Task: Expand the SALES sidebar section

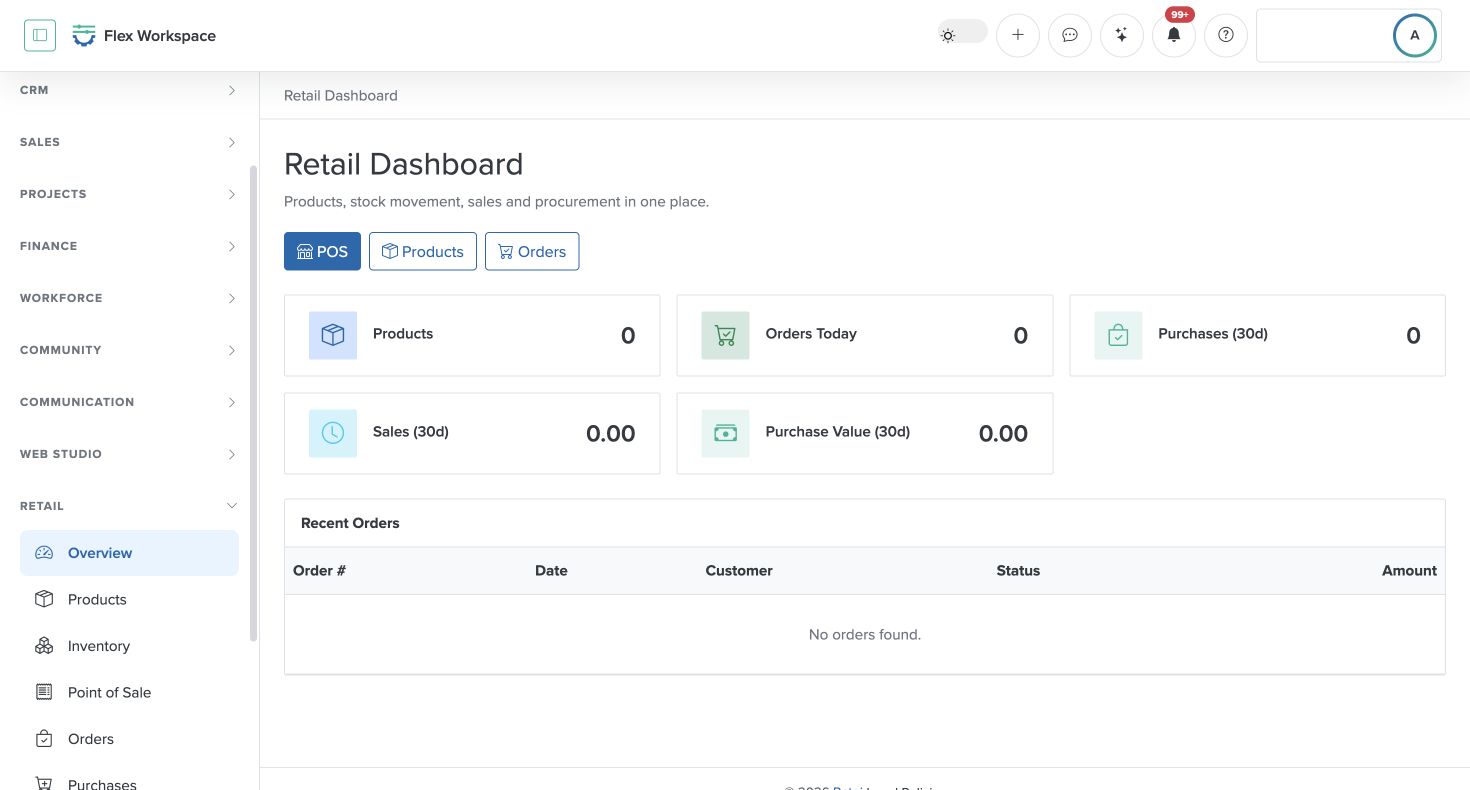Action: click(x=129, y=142)
